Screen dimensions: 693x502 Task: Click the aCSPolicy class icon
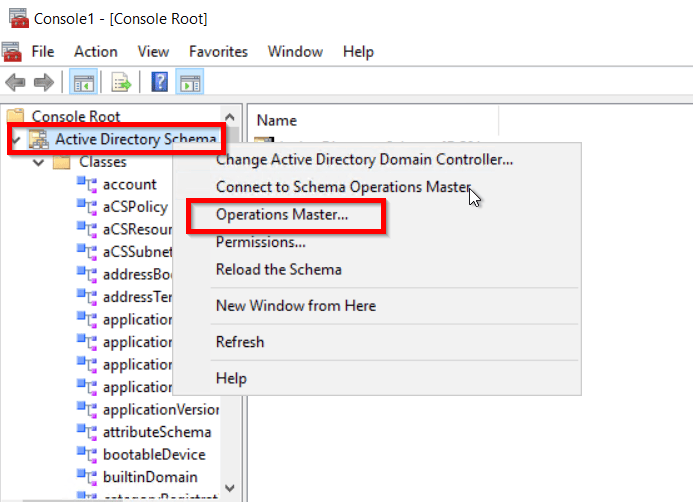[x=87, y=206]
